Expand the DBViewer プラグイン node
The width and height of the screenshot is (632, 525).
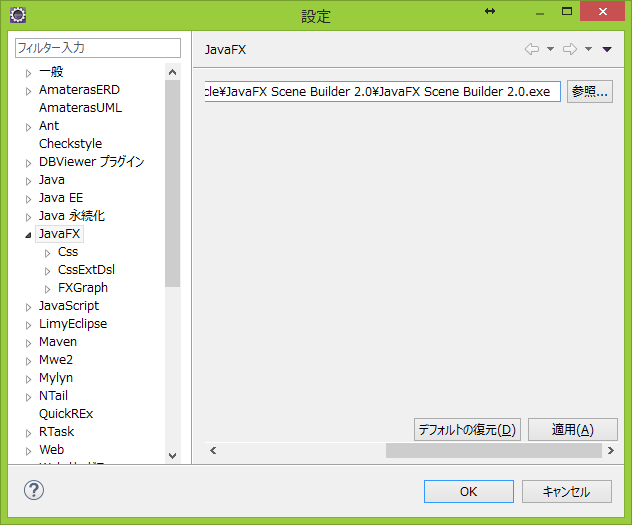pyautogui.click(x=28, y=163)
